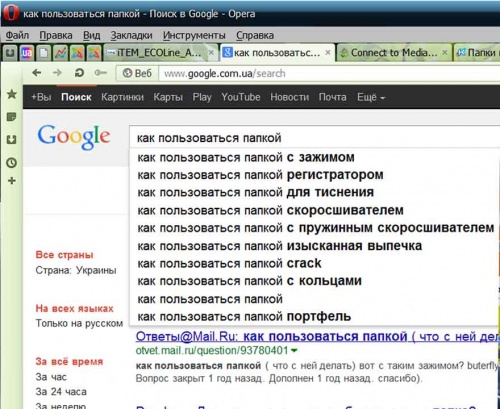Choose suggestion 'с кольцами'

315,281
